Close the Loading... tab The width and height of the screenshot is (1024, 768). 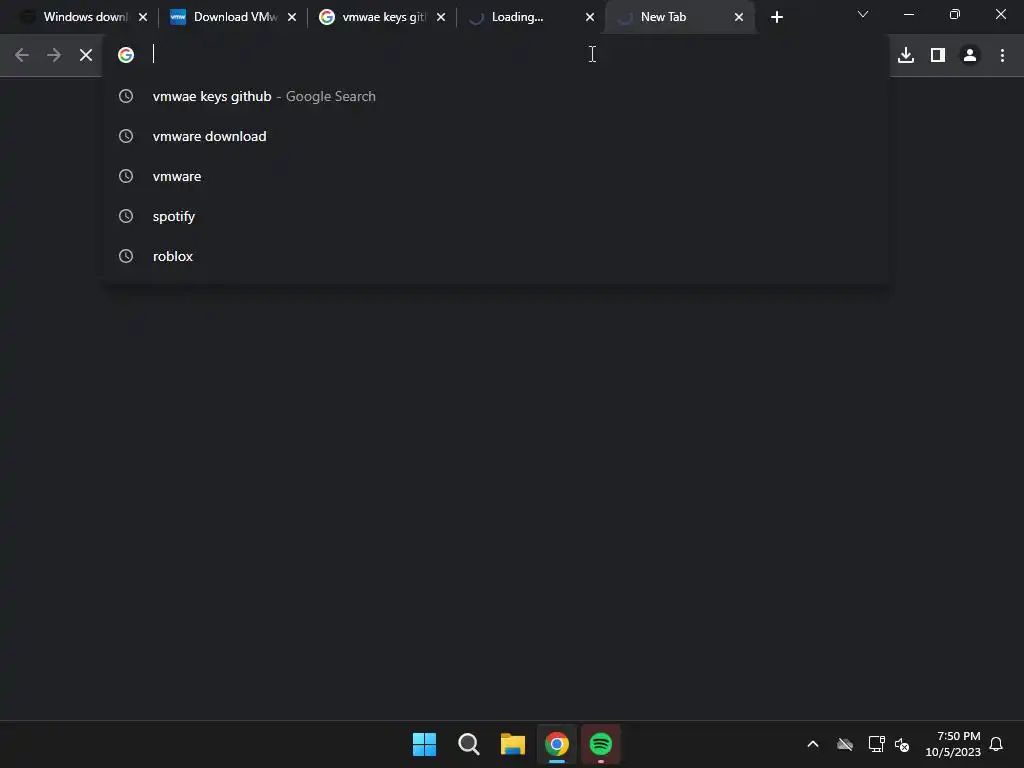[590, 17]
